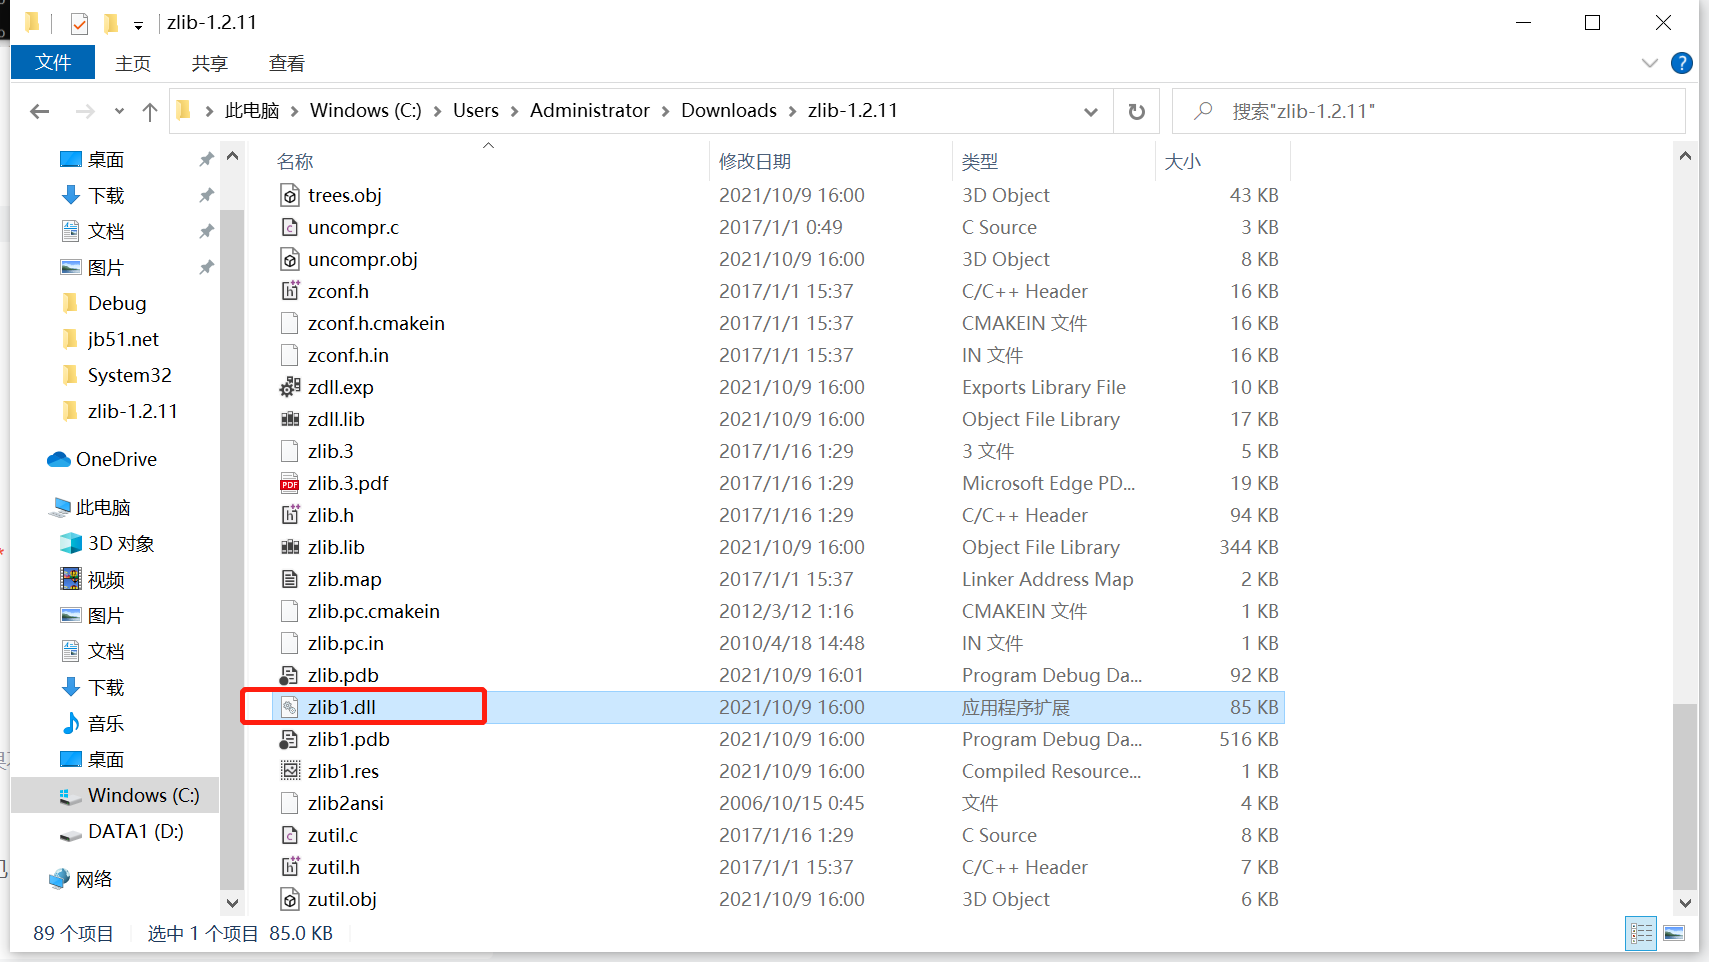Open address bar history dropdown
The width and height of the screenshot is (1709, 962).
(1091, 111)
